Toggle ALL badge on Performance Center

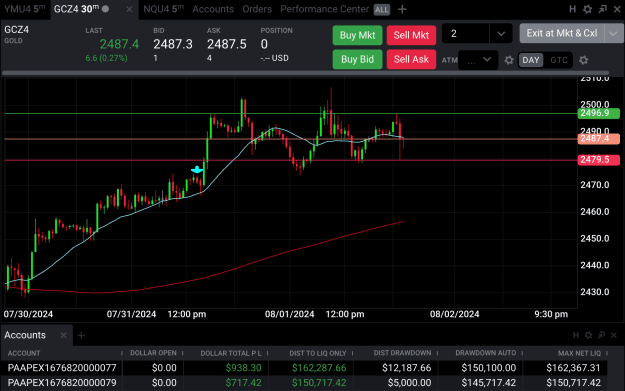(381, 10)
